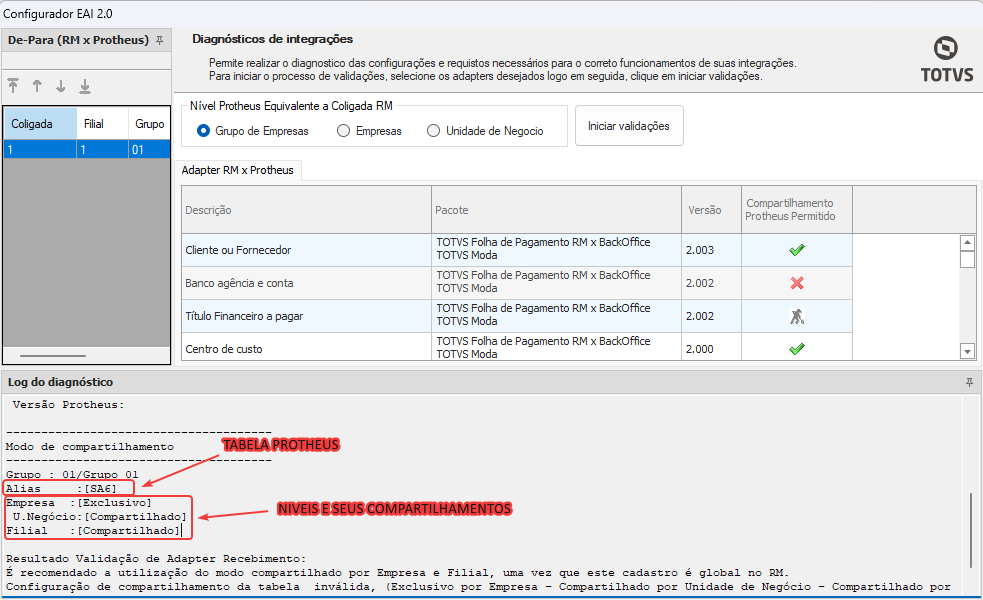The width and height of the screenshot is (983, 600).
Task: Select Grupo 01 cell in De-Para grid
Action: [x=149, y=149]
